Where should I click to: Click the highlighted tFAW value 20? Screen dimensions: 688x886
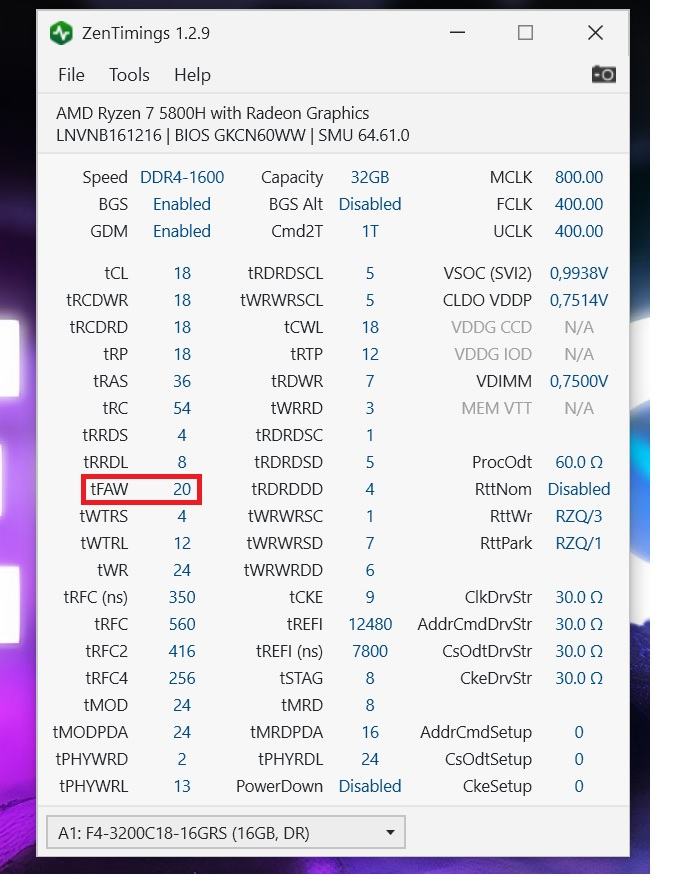(182, 489)
